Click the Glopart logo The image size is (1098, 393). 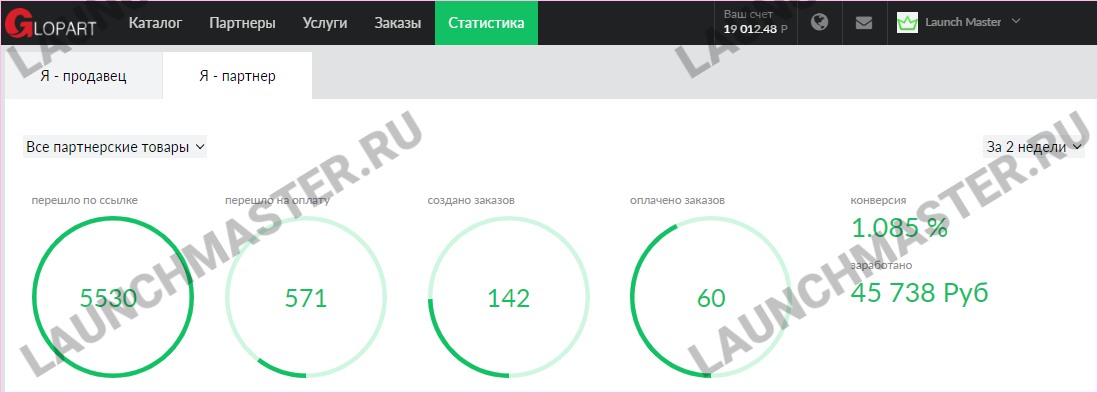point(50,23)
